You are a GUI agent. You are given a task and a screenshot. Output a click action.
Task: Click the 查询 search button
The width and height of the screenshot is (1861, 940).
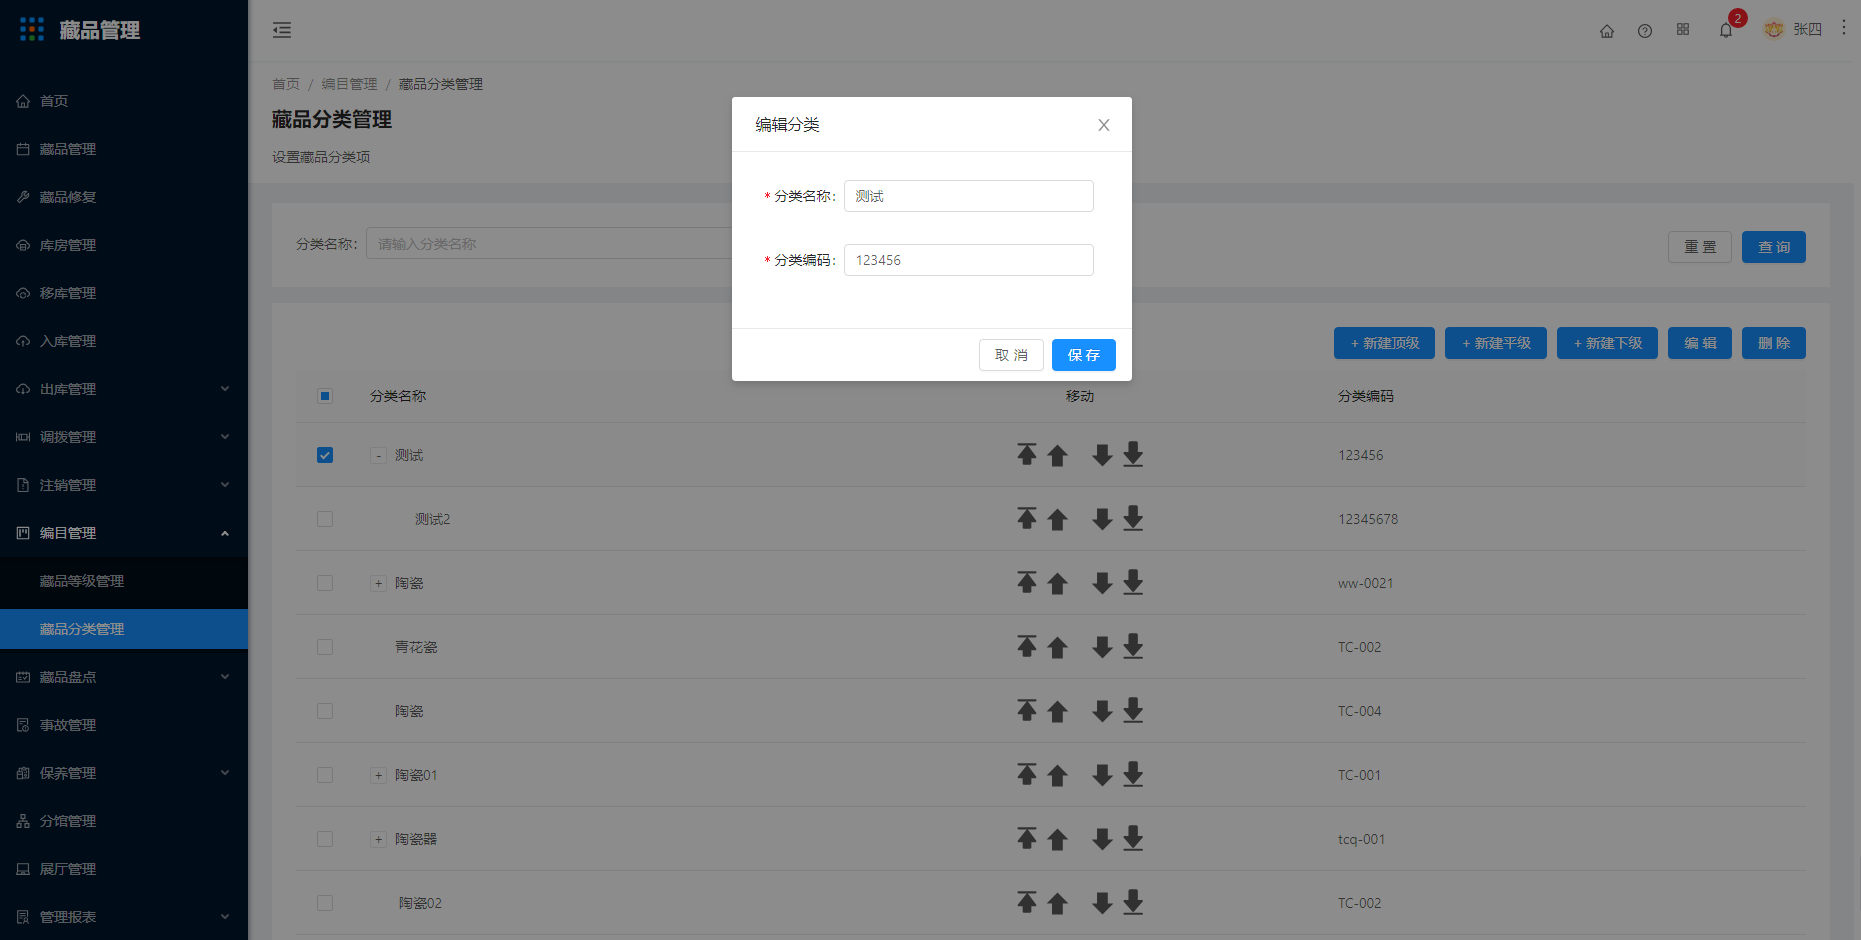(1774, 247)
